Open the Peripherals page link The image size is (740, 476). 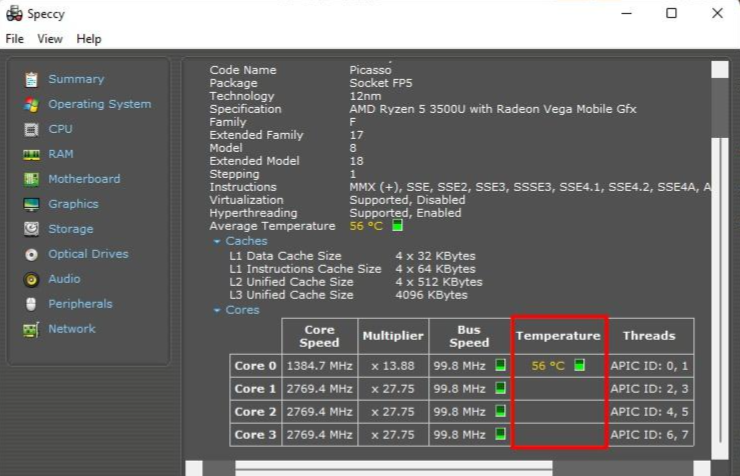[x=80, y=304]
